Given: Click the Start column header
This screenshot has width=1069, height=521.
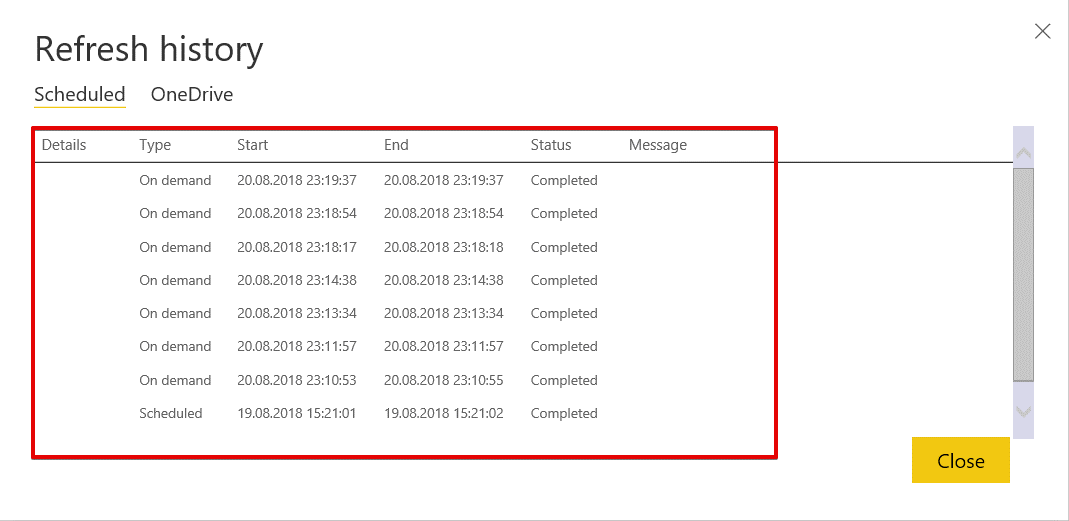Looking at the screenshot, I should click(253, 145).
